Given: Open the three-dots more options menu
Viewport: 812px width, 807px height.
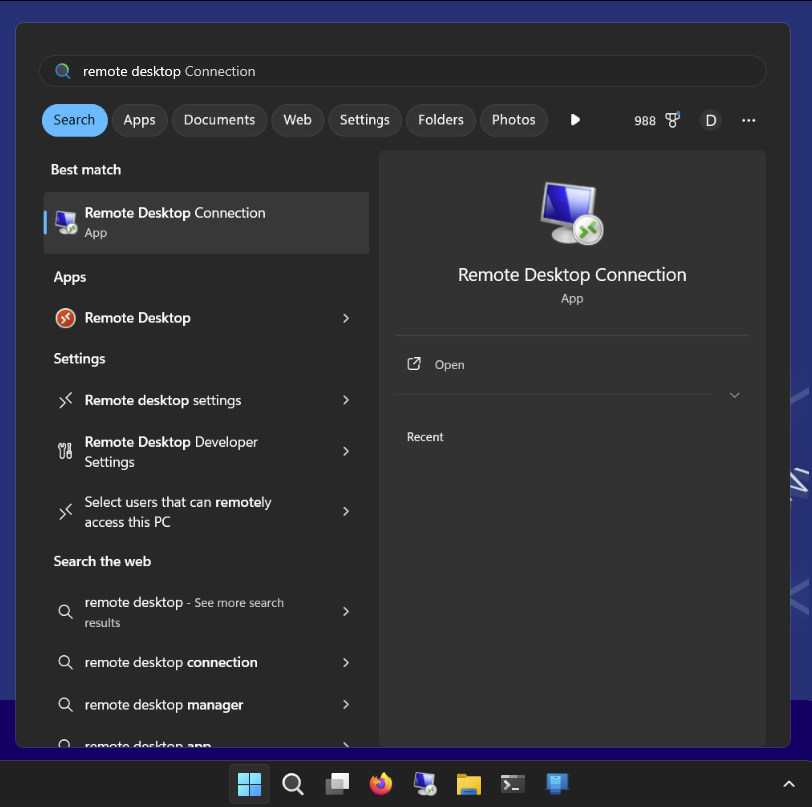Looking at the screenshot, I should click(x=748, y=120).
